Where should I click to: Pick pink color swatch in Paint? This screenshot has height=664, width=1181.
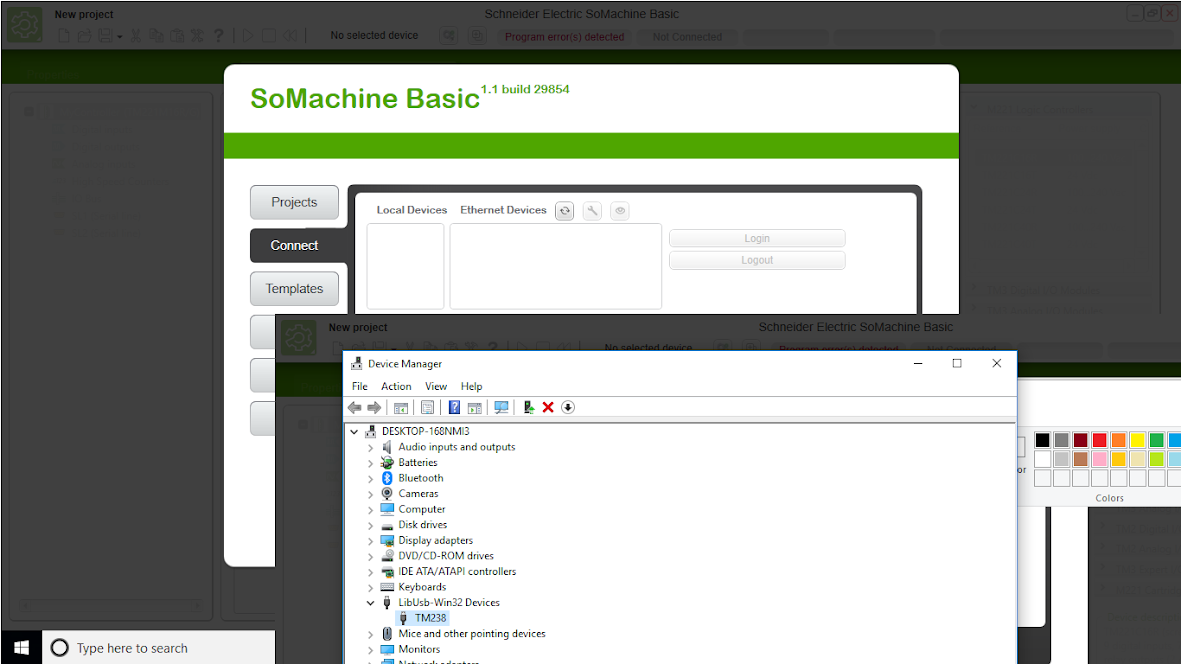1100,458
